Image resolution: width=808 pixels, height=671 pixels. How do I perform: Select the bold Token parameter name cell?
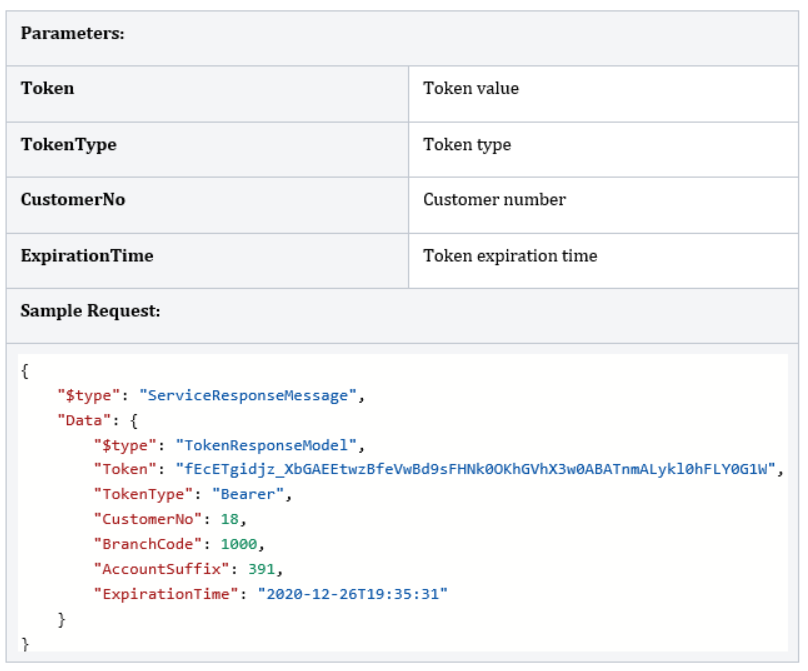(47, 88)
